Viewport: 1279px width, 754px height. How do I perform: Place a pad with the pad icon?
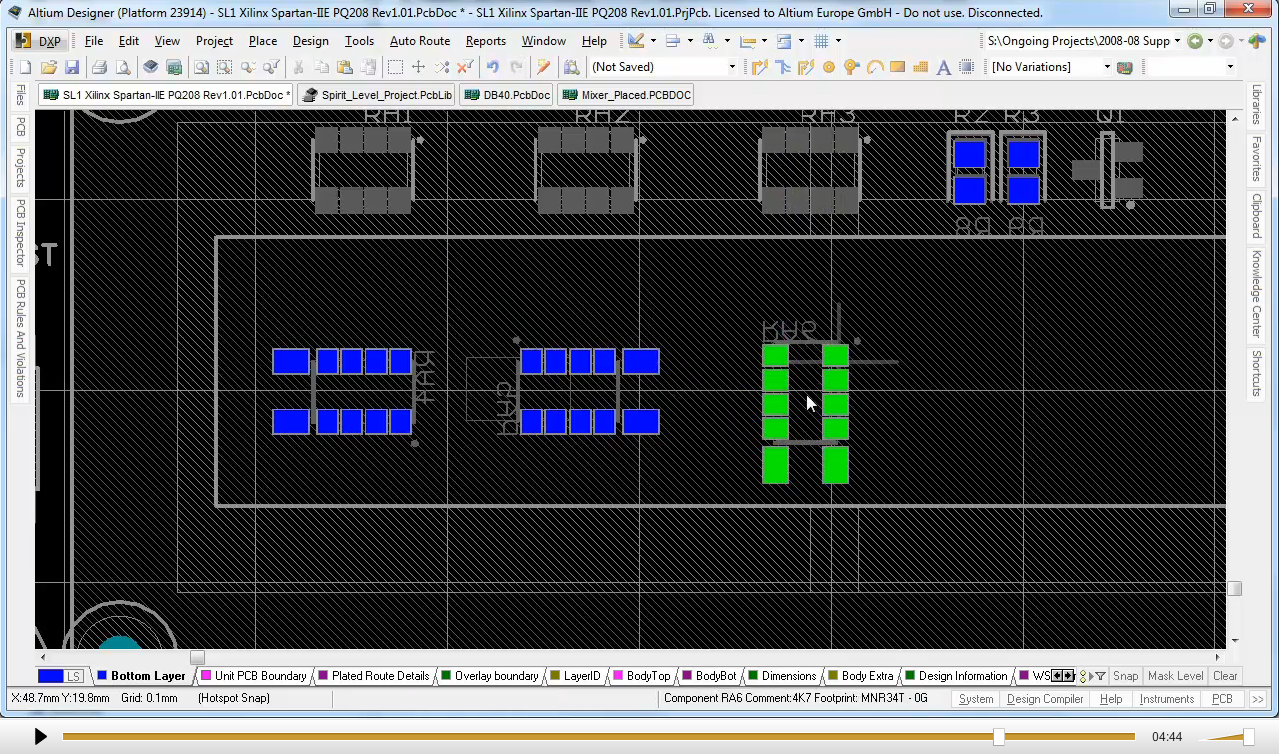pyautogui.click(x=828, y=67)
